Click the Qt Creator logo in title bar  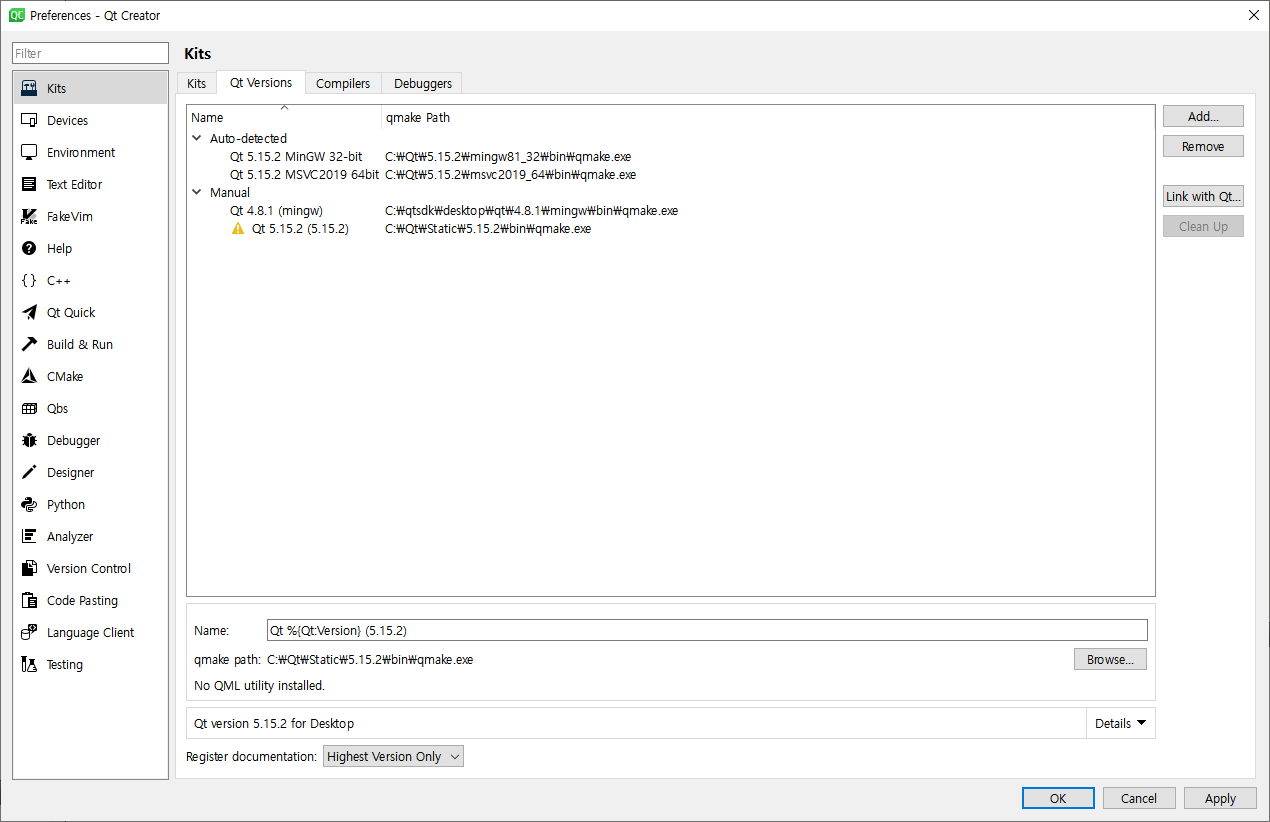pos(16,15)
